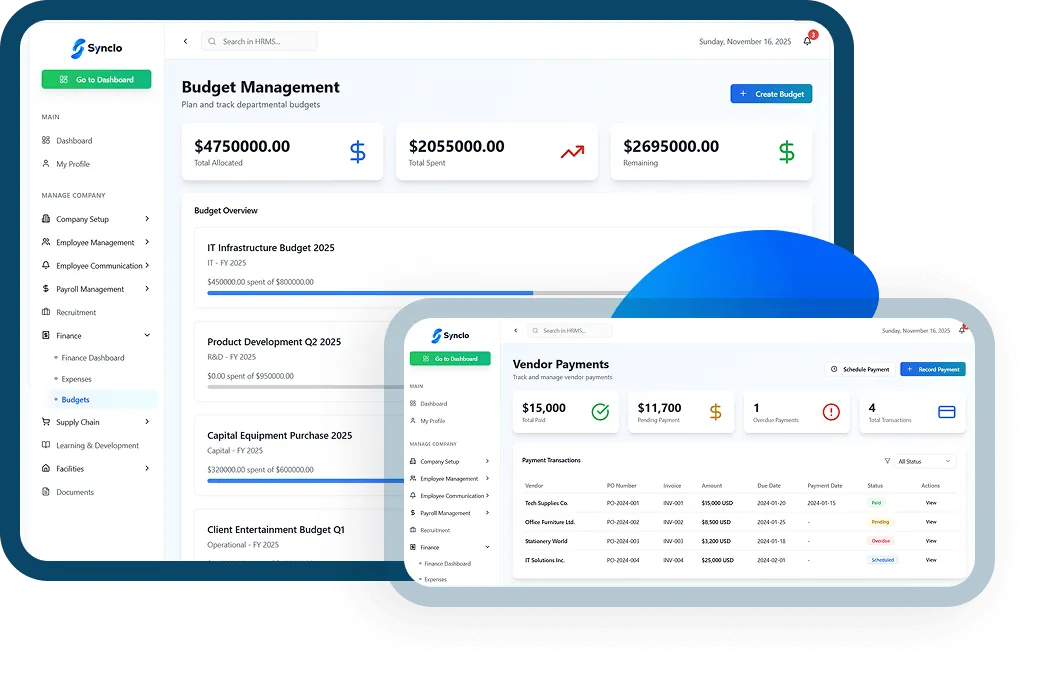
Task: Click the Search in HRMS field on Budget page
Action: [x=260, y=41]
